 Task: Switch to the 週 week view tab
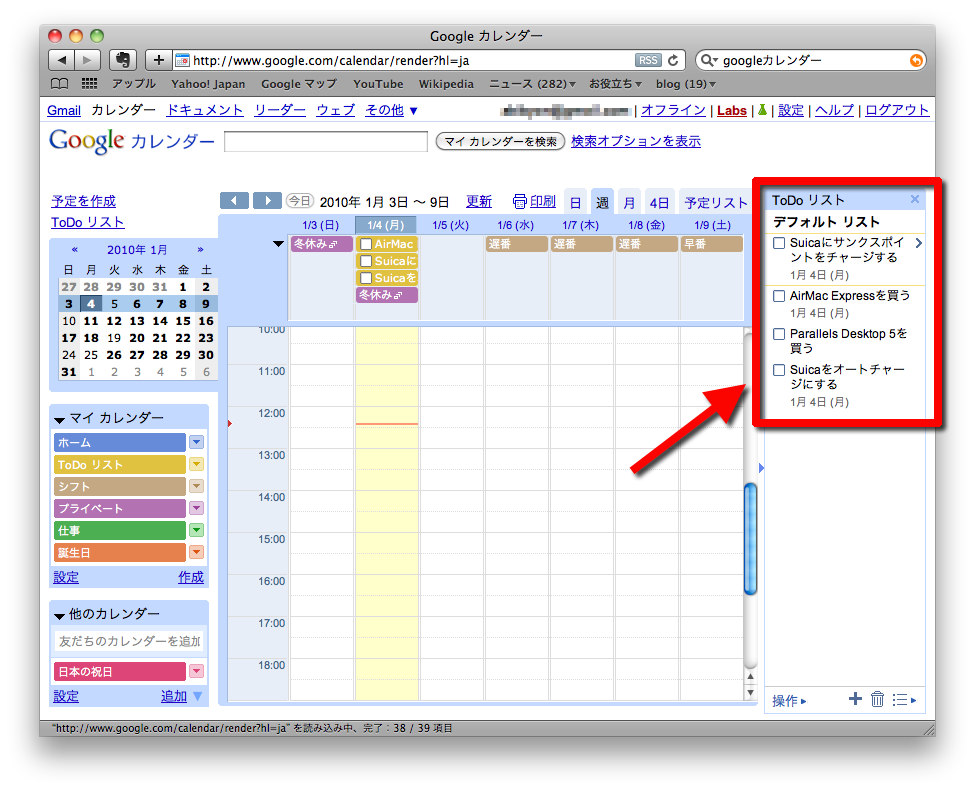602,201
